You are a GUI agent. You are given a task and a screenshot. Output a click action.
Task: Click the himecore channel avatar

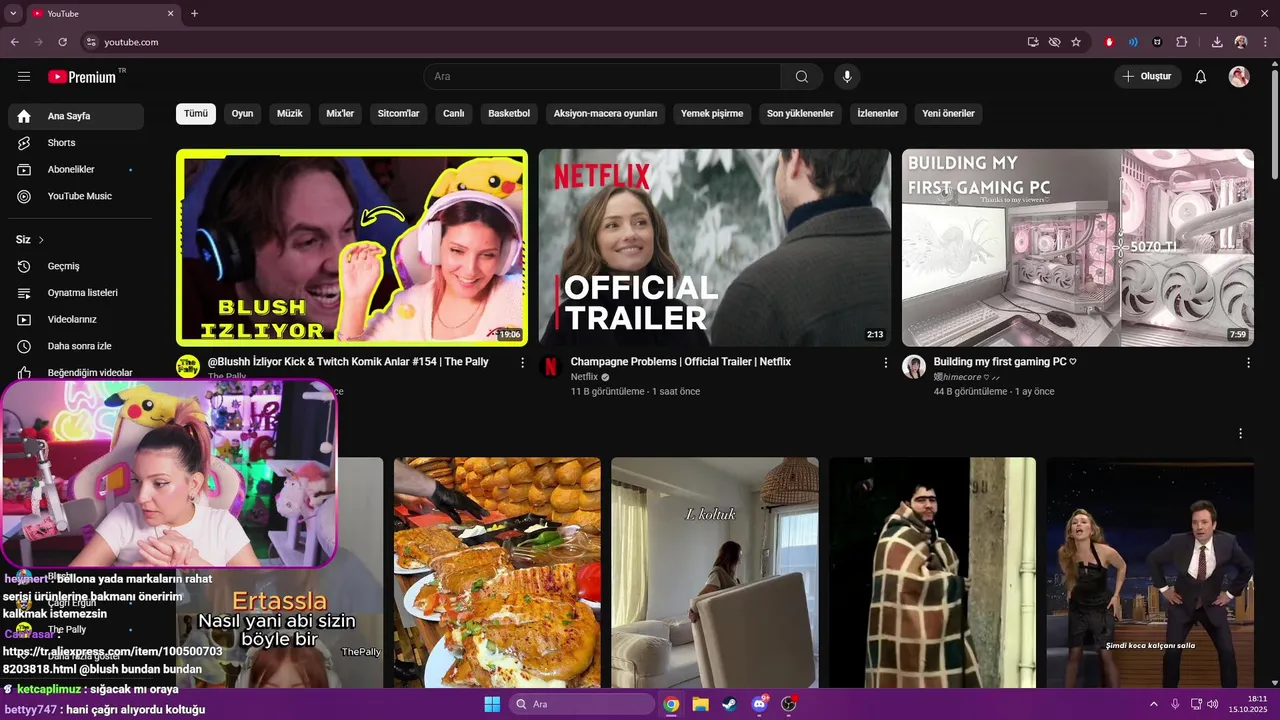pyautogui.click(x=914, y=367)
